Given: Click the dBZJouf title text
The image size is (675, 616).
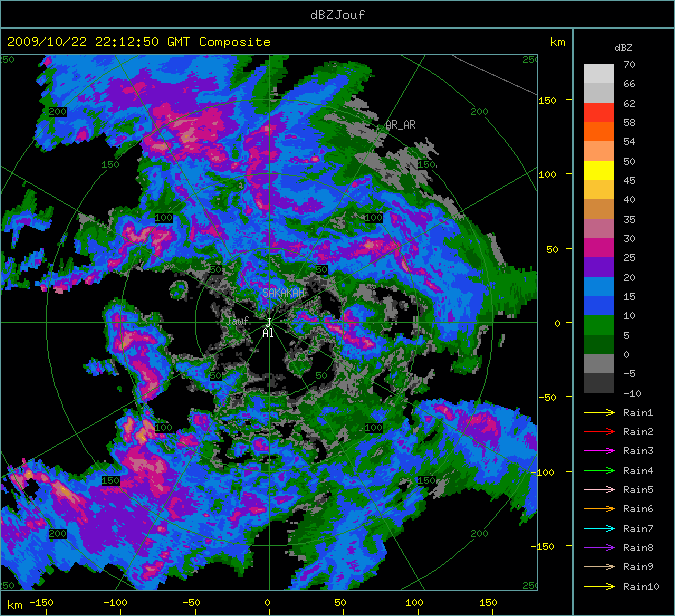Looking at the screenshot, I should click(x=338, y=15).
